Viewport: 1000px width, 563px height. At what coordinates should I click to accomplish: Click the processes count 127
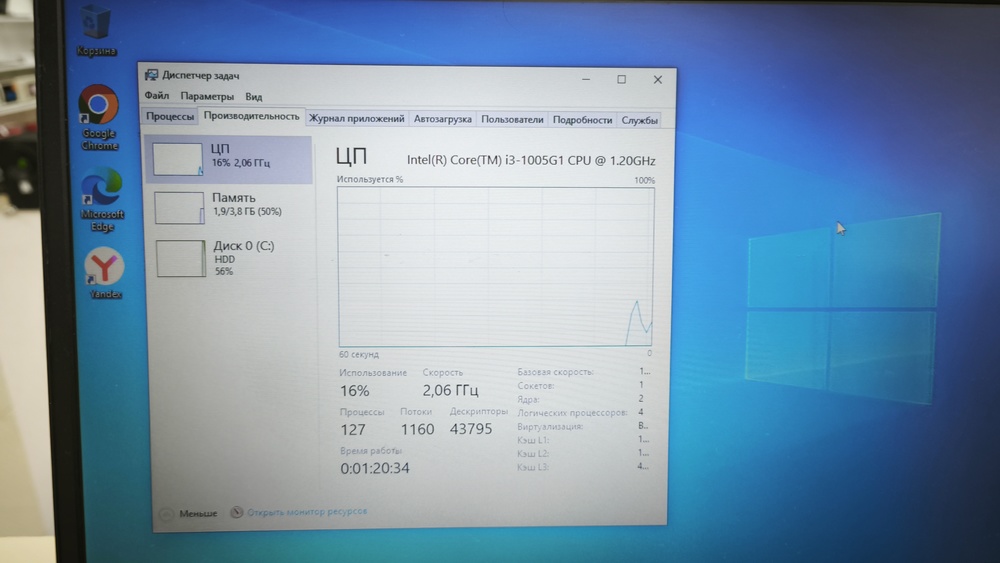click(353, 429)
